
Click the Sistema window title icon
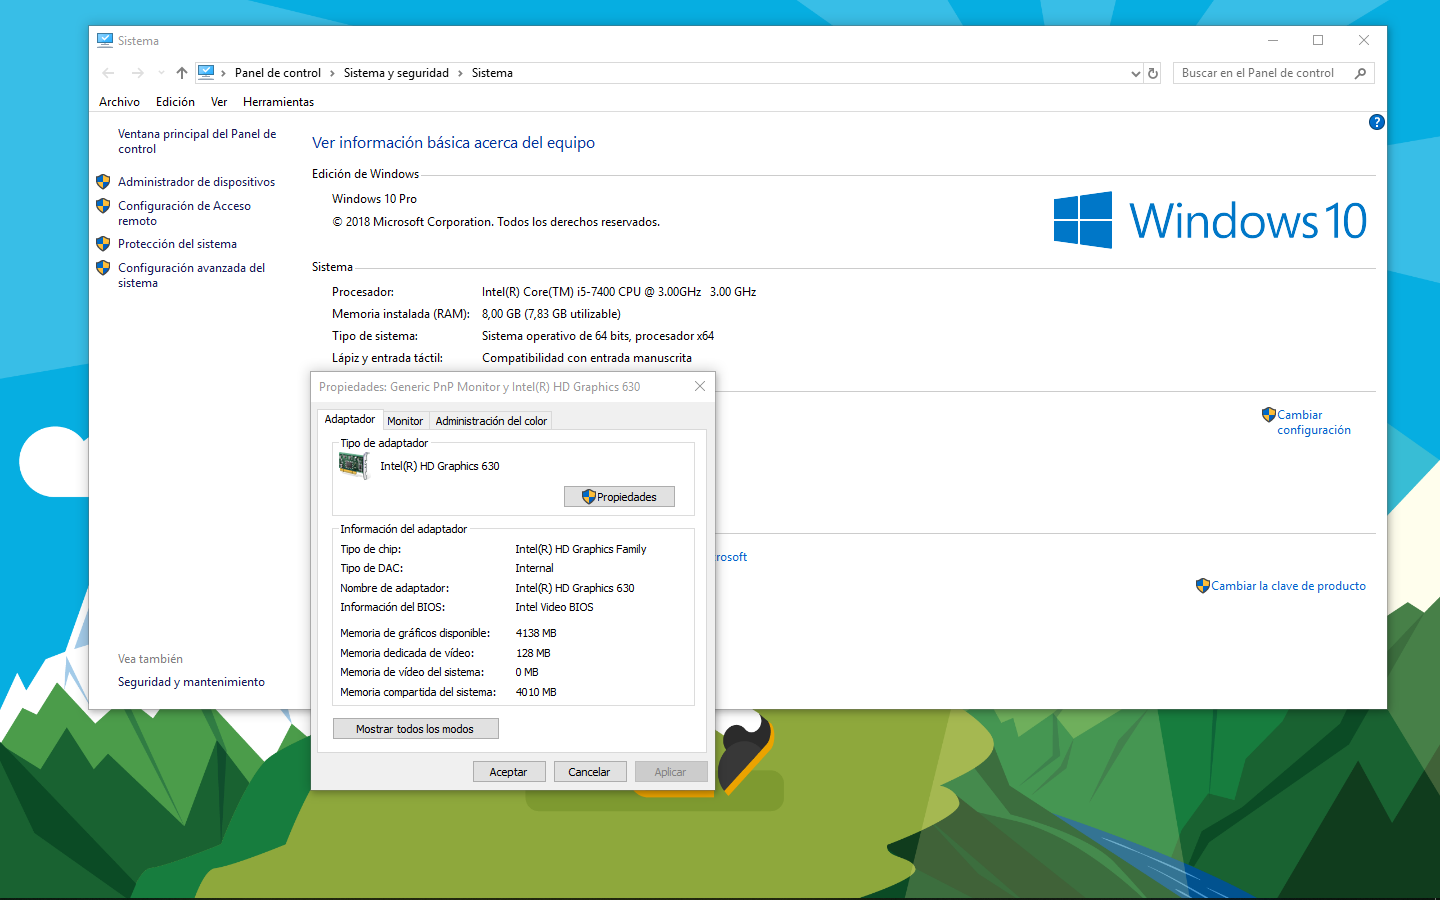click(105, 40)
